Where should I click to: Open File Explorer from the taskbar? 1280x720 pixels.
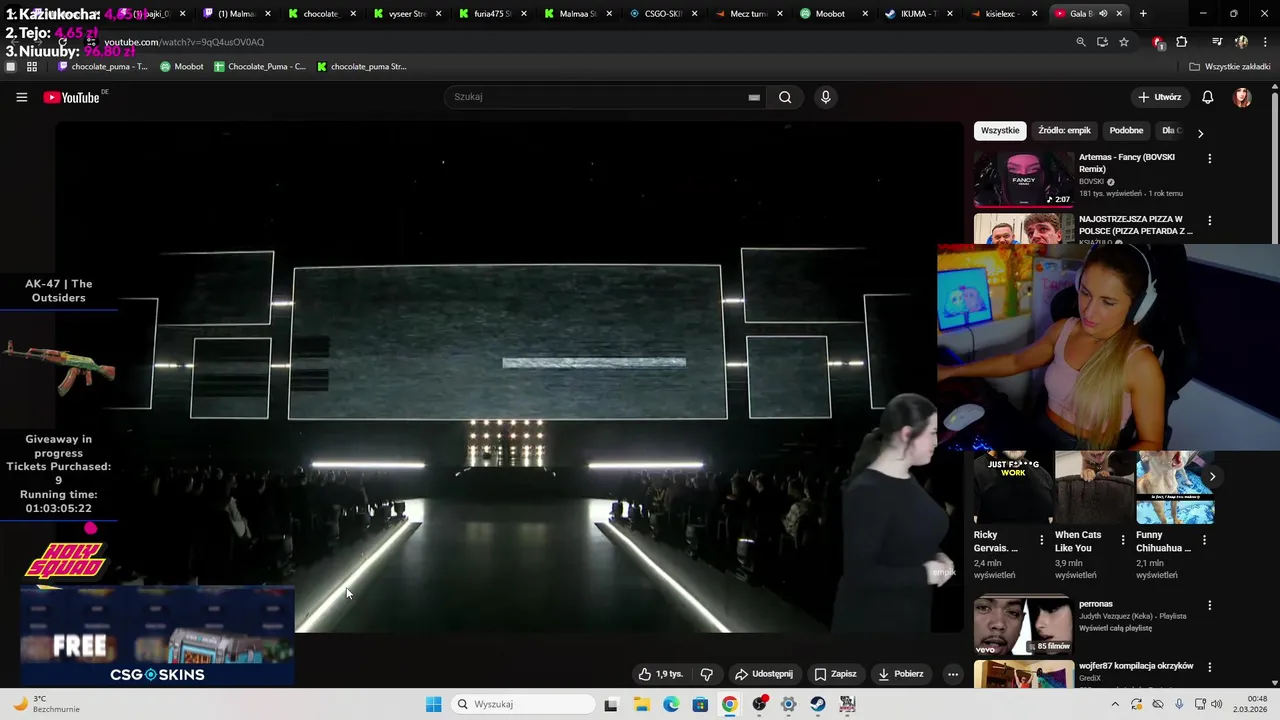641,704
